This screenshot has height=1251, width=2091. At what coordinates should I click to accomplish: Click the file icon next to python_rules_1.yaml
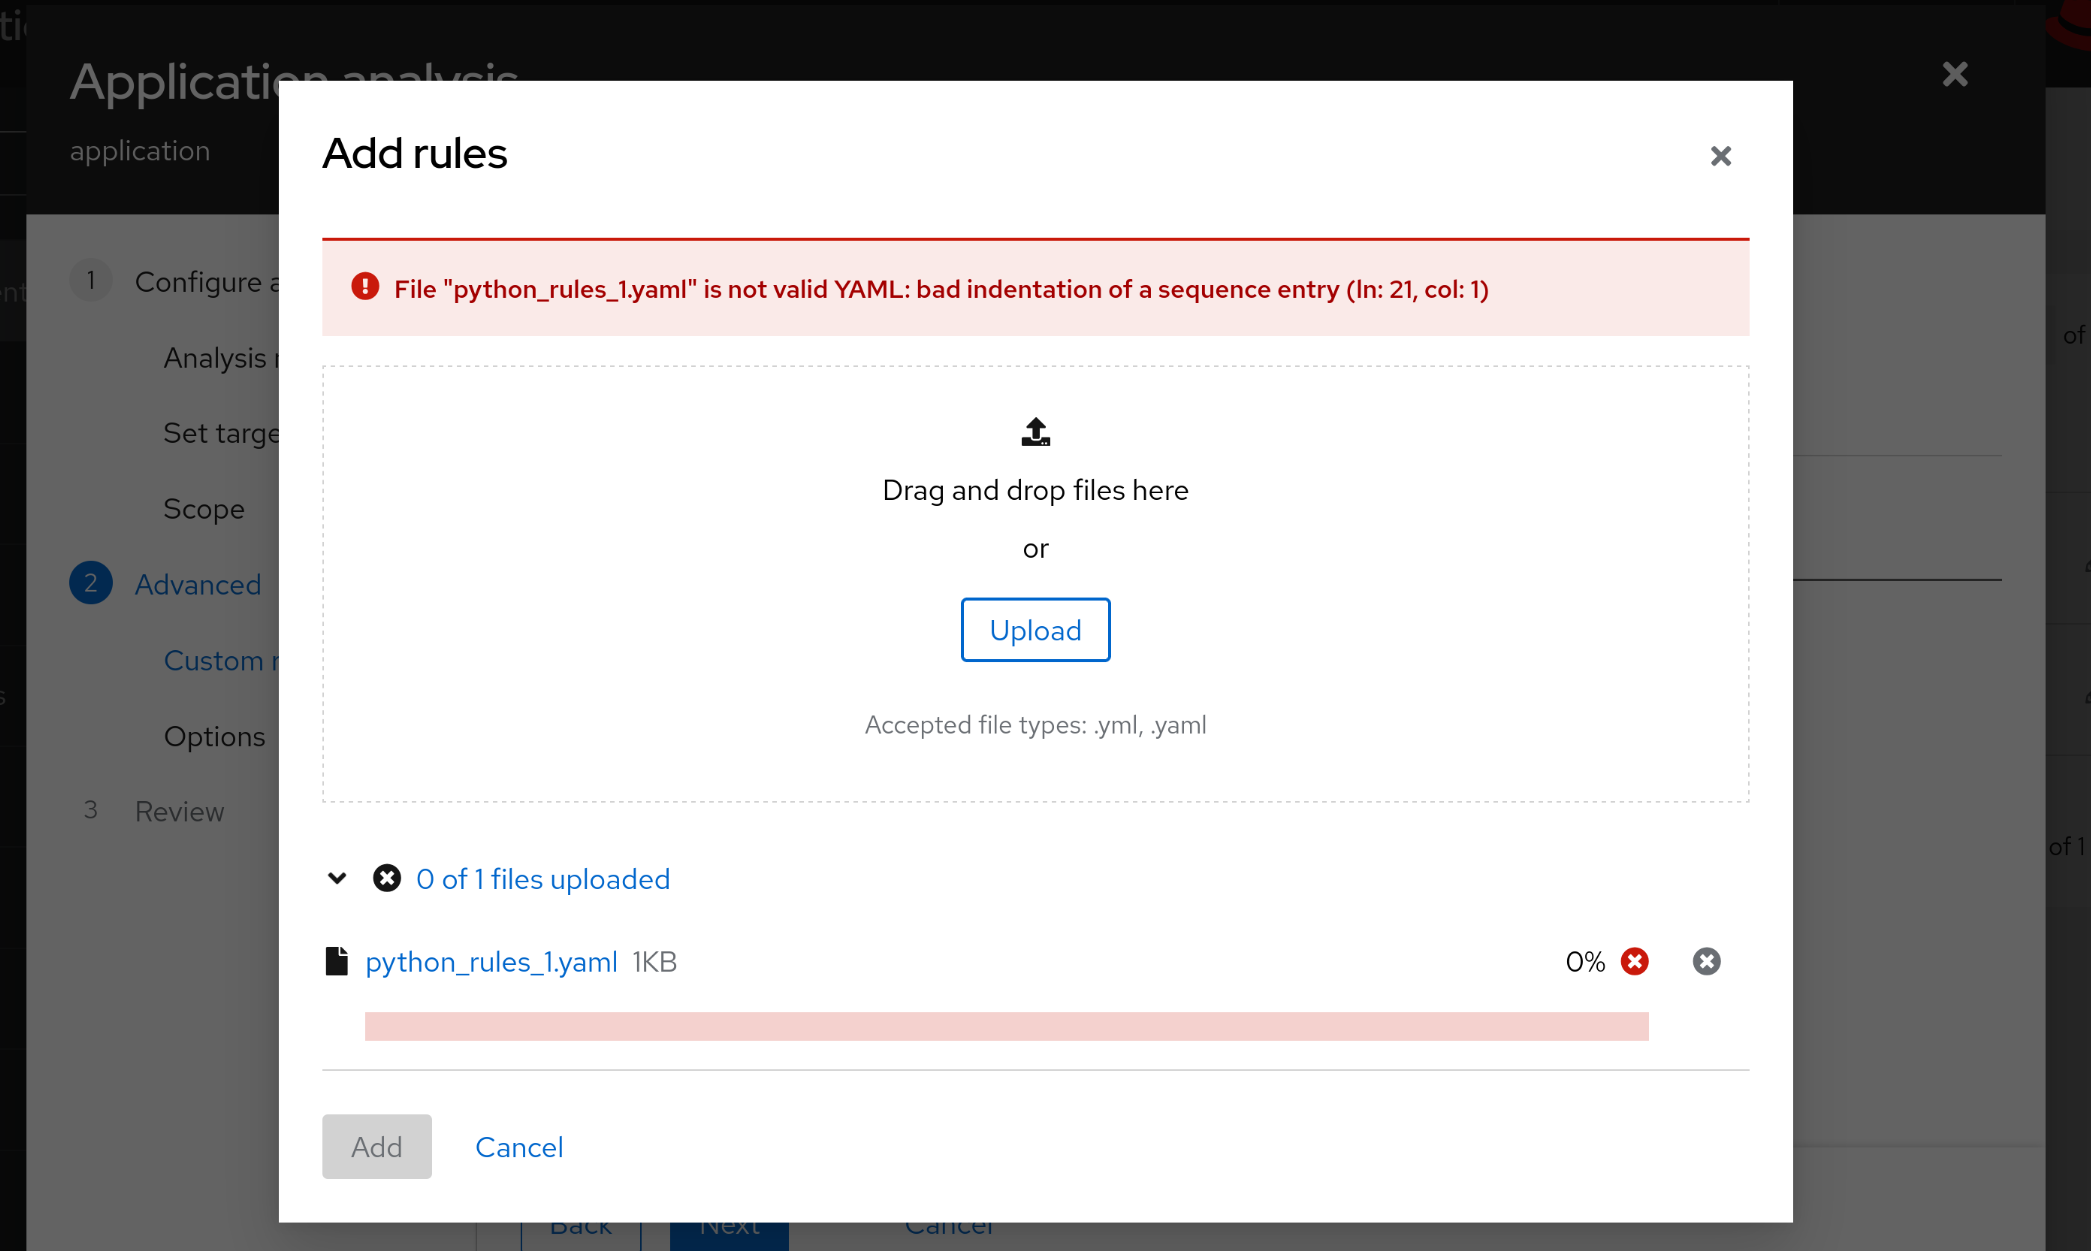337,961
